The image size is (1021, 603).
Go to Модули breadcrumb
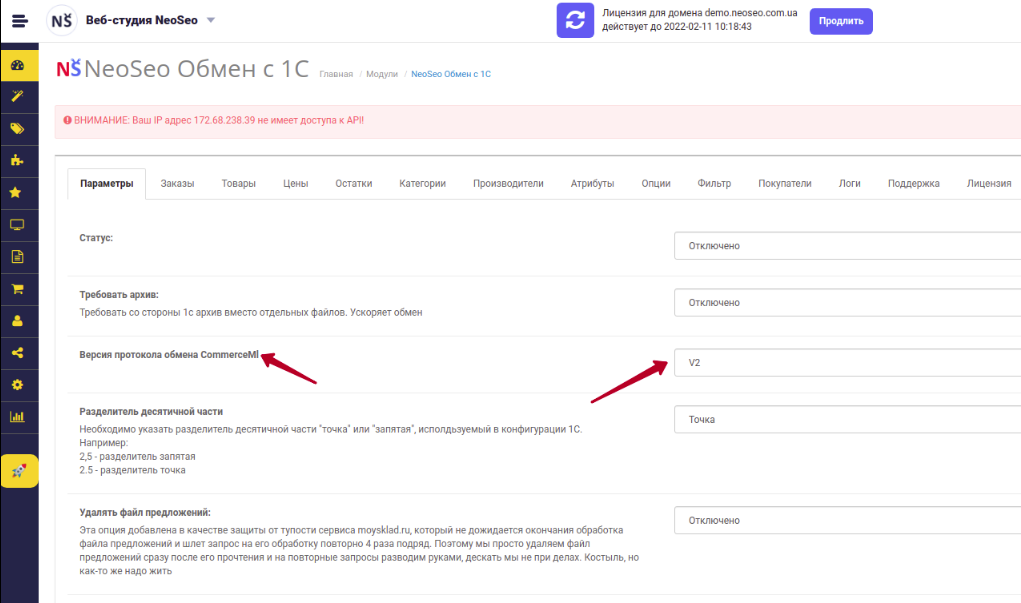pyautogui.click(x=382, y=74)
